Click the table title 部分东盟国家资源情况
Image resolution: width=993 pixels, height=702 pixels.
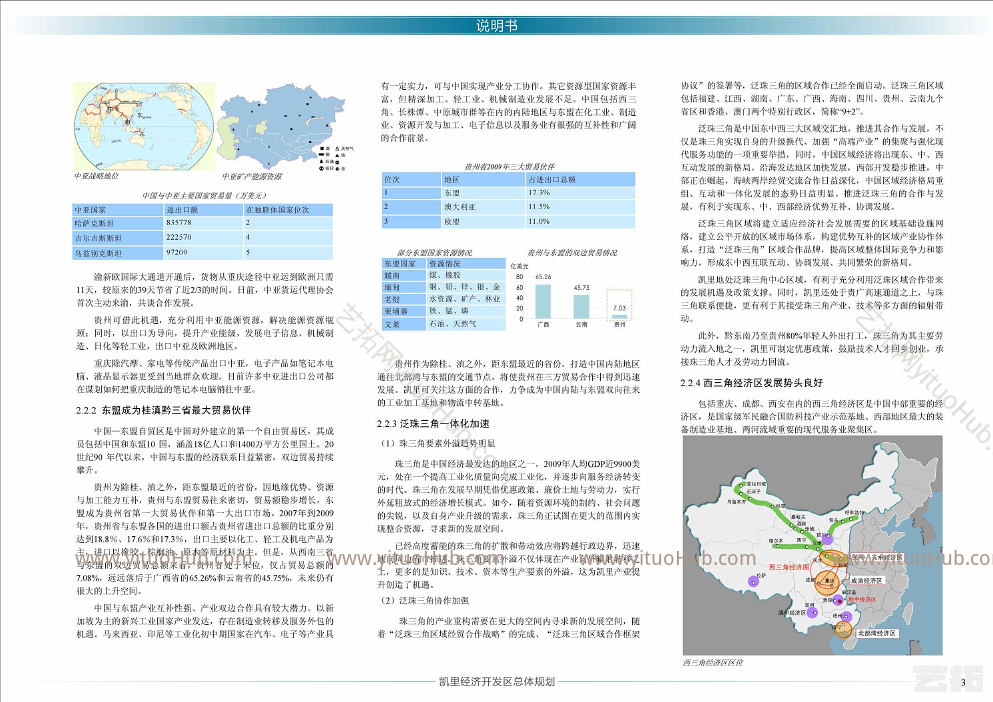pos(434,253)
